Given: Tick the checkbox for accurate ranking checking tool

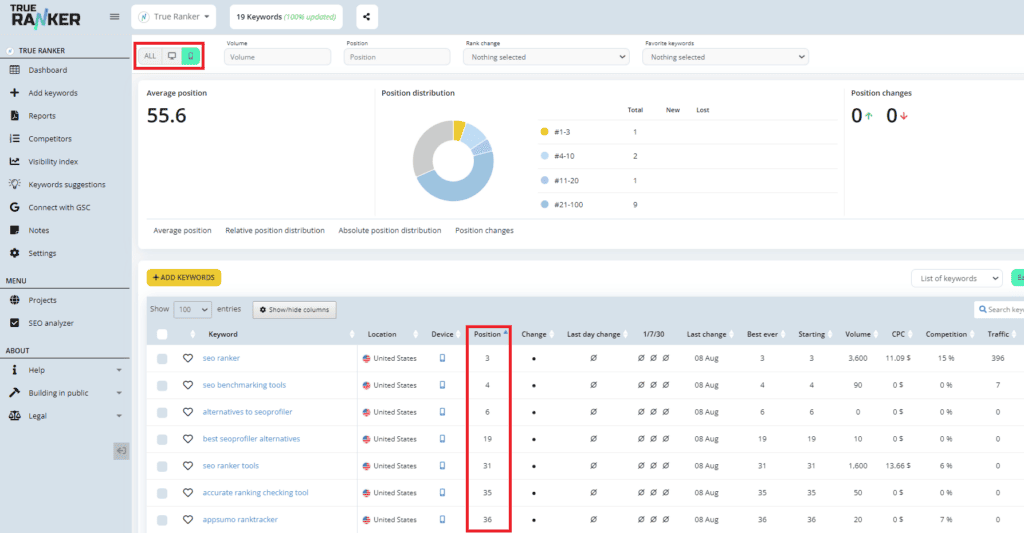Looking at the screenshot, I should [x=162, y=493].
